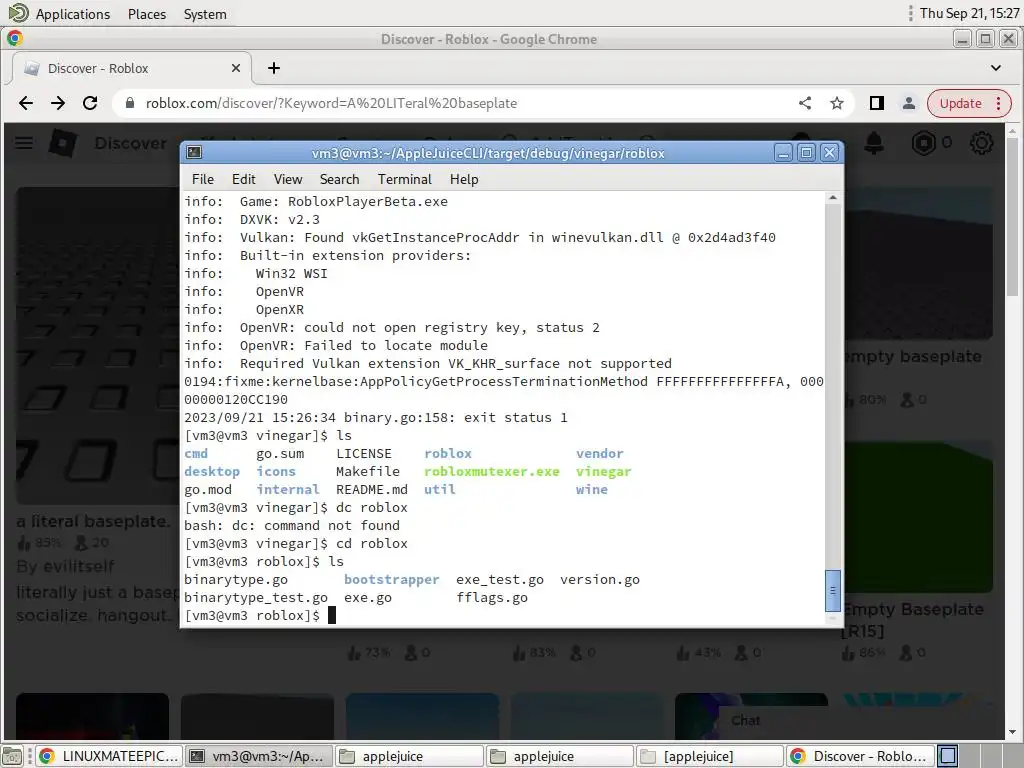
Task: Open a new Chrome tab
Action: point(274,68)
